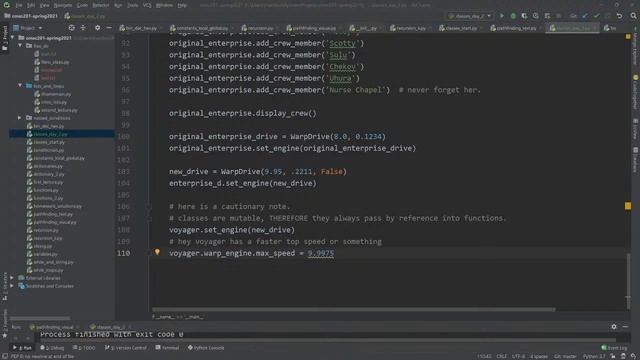Open the File menu
Screen dimensions: 640x360
coord(19,5)
